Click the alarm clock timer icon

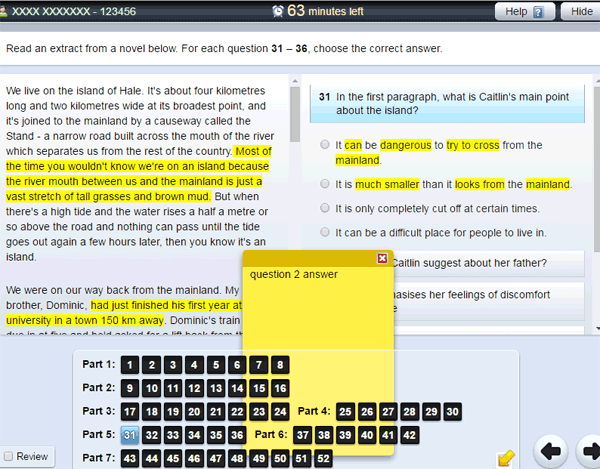coord(278,11)
